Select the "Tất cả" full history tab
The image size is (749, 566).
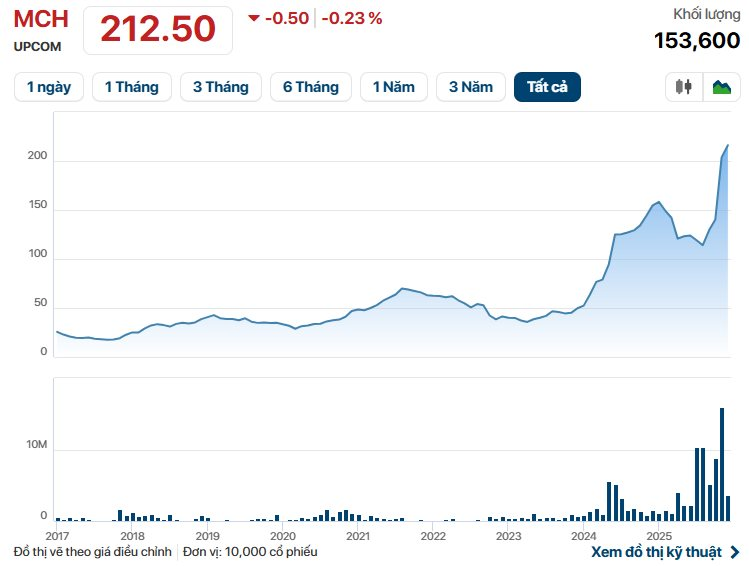tap(547, 87)
